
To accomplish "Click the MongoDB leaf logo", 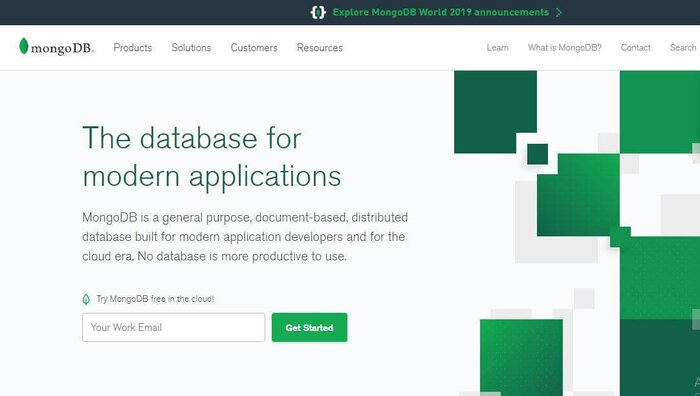I will pyautogui.click(x=24, y=46).
